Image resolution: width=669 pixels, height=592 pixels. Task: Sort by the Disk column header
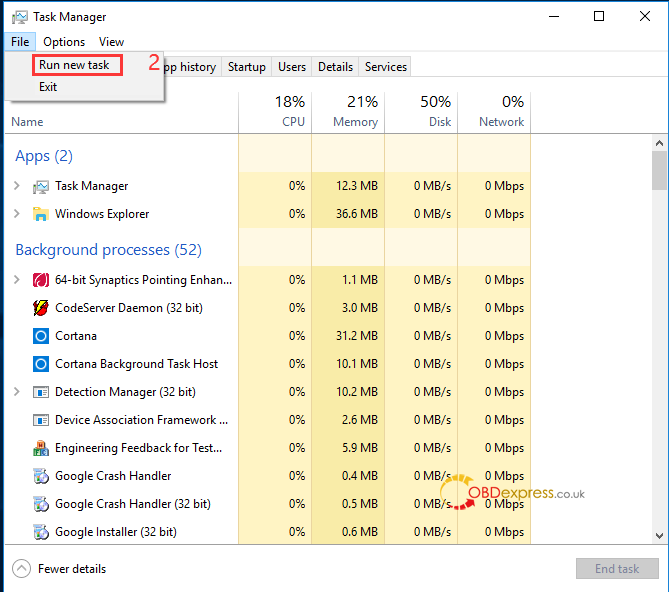click(421, 113)
